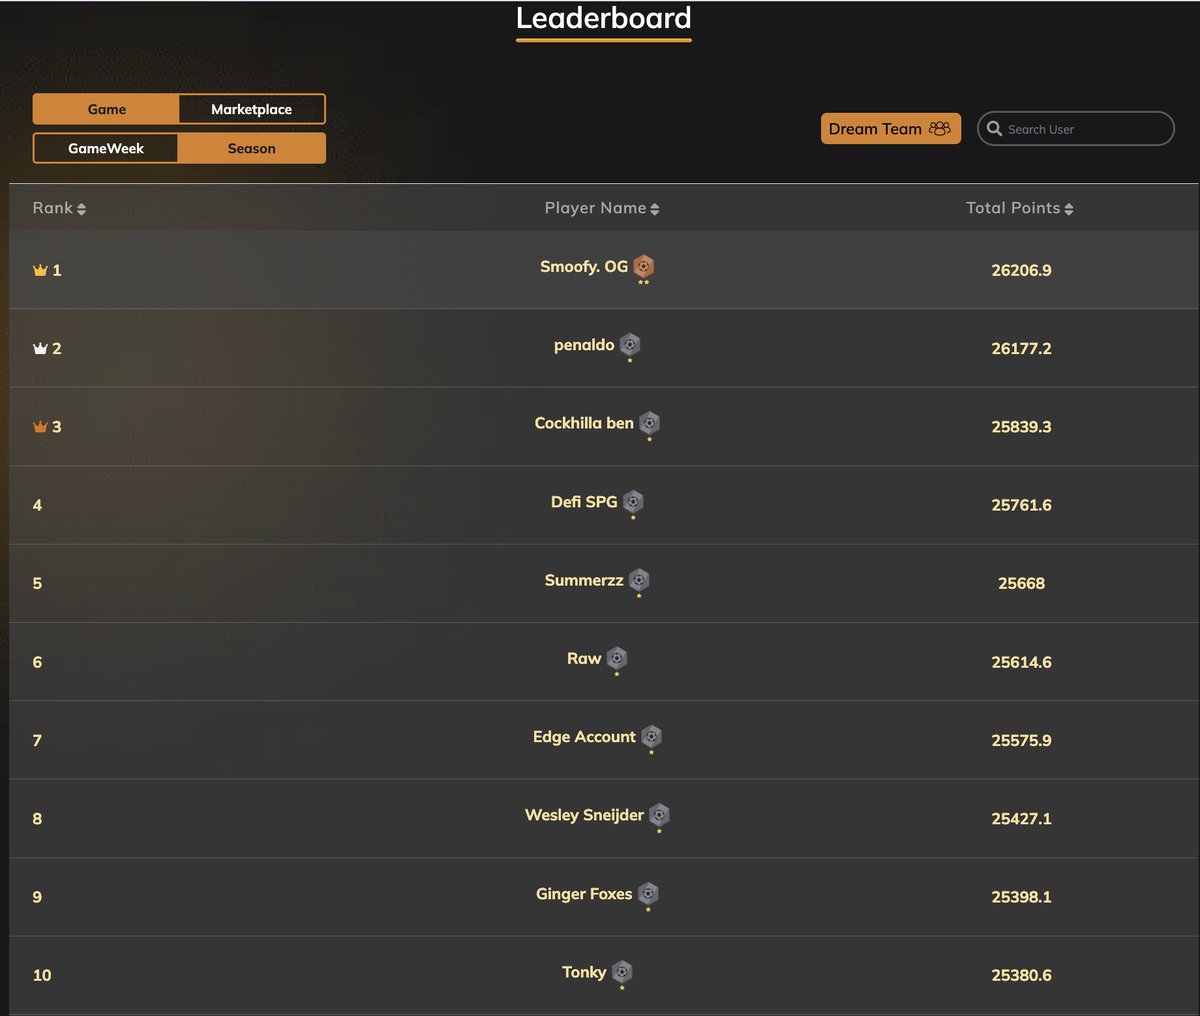Viewport: 1200px width, 1016px height.
Task: Sort by Player Name using its arrow icon
Action: click(655, 209)
